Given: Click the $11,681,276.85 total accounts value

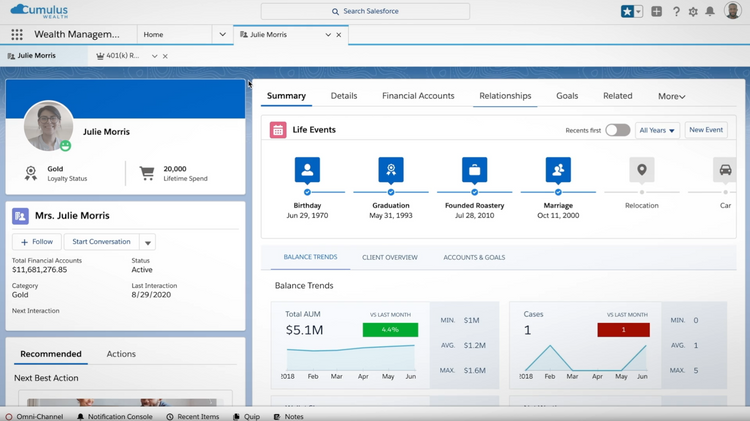Looking at the screenshot, I should (x=40, y=270).
